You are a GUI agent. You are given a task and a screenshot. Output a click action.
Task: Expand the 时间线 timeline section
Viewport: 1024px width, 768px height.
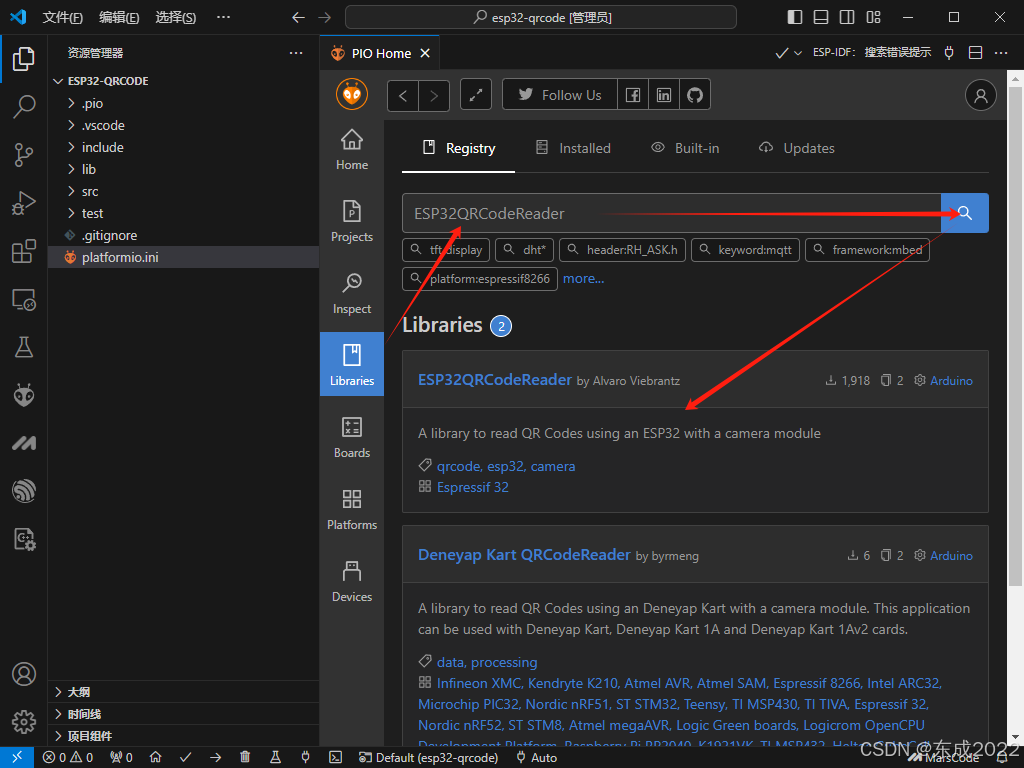tap(184, 714)
